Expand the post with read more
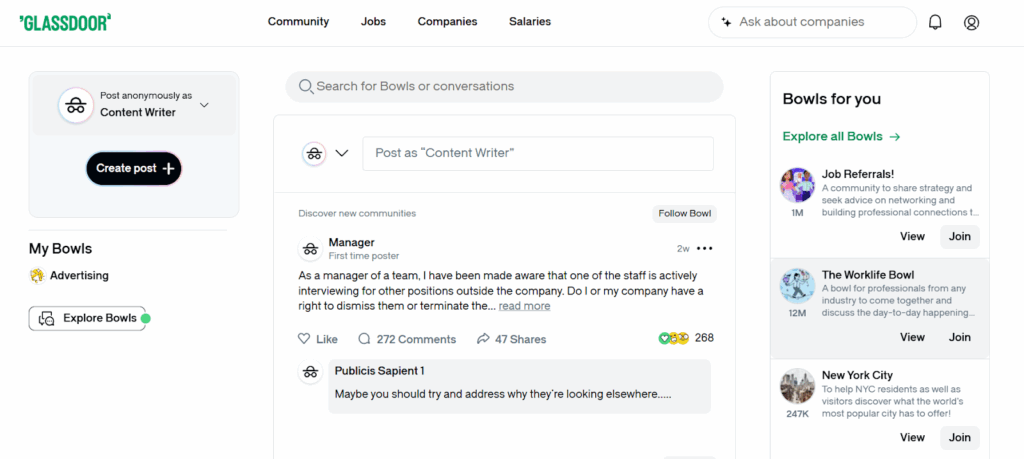The image size is (1024, 459). [524, 306]
